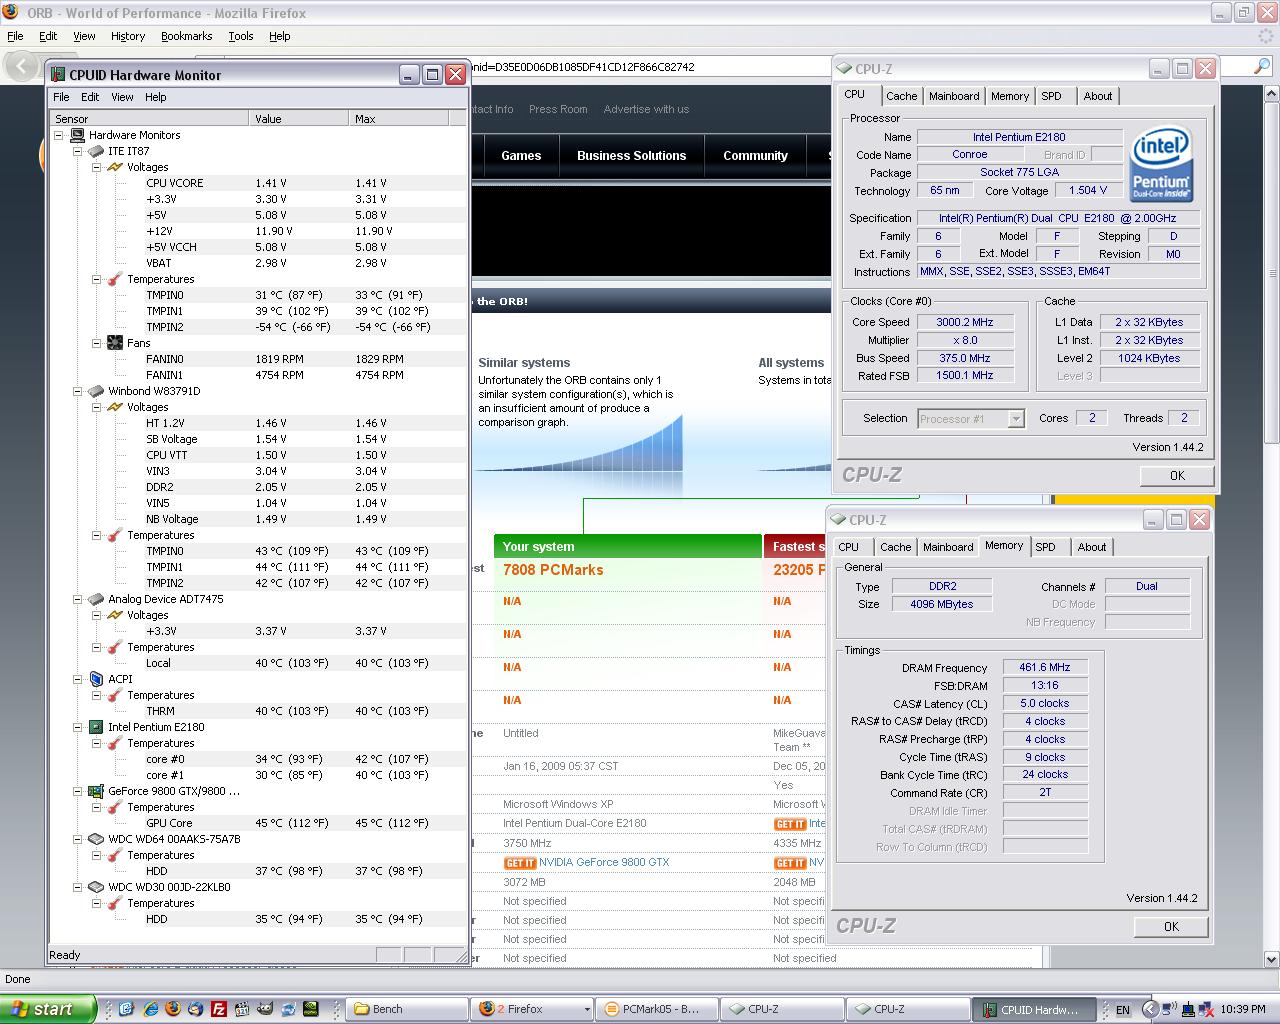Click the Intel Pentium logo in CPU-Z
Screen dimensions: 1280x1024
click(x=1161, y=165)
